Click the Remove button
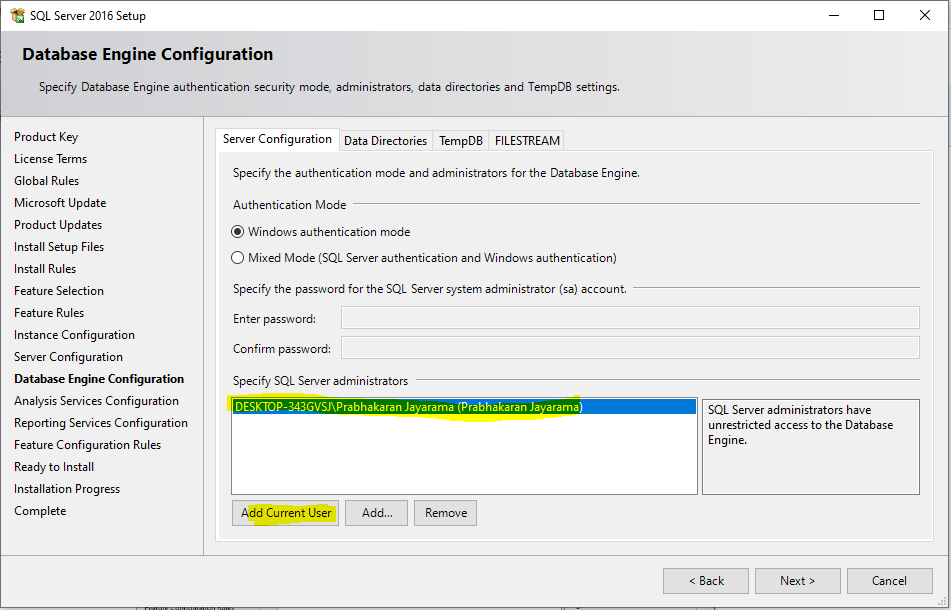This screenshot has width=951, height=610. point(446,513)
